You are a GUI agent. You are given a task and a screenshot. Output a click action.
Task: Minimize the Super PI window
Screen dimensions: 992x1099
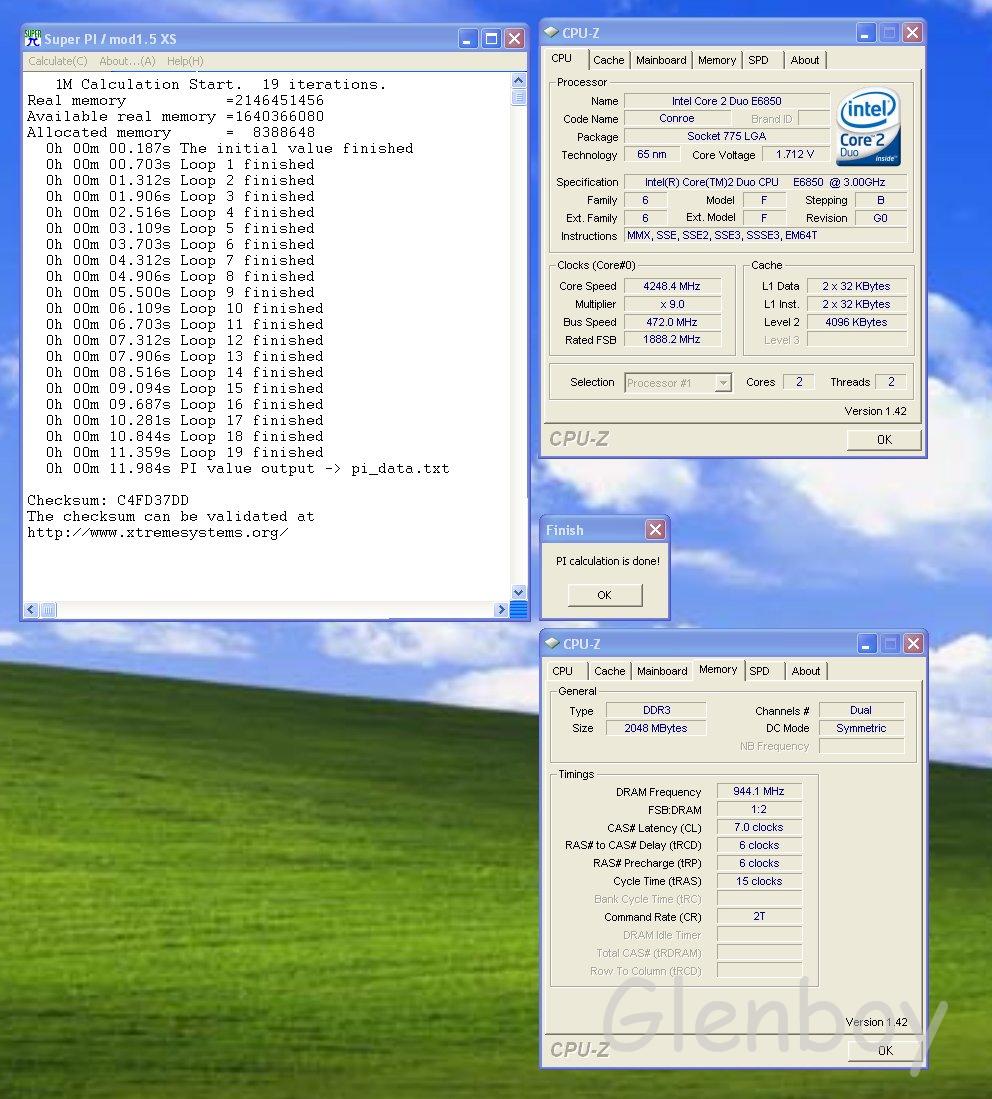tap(468, 39)
